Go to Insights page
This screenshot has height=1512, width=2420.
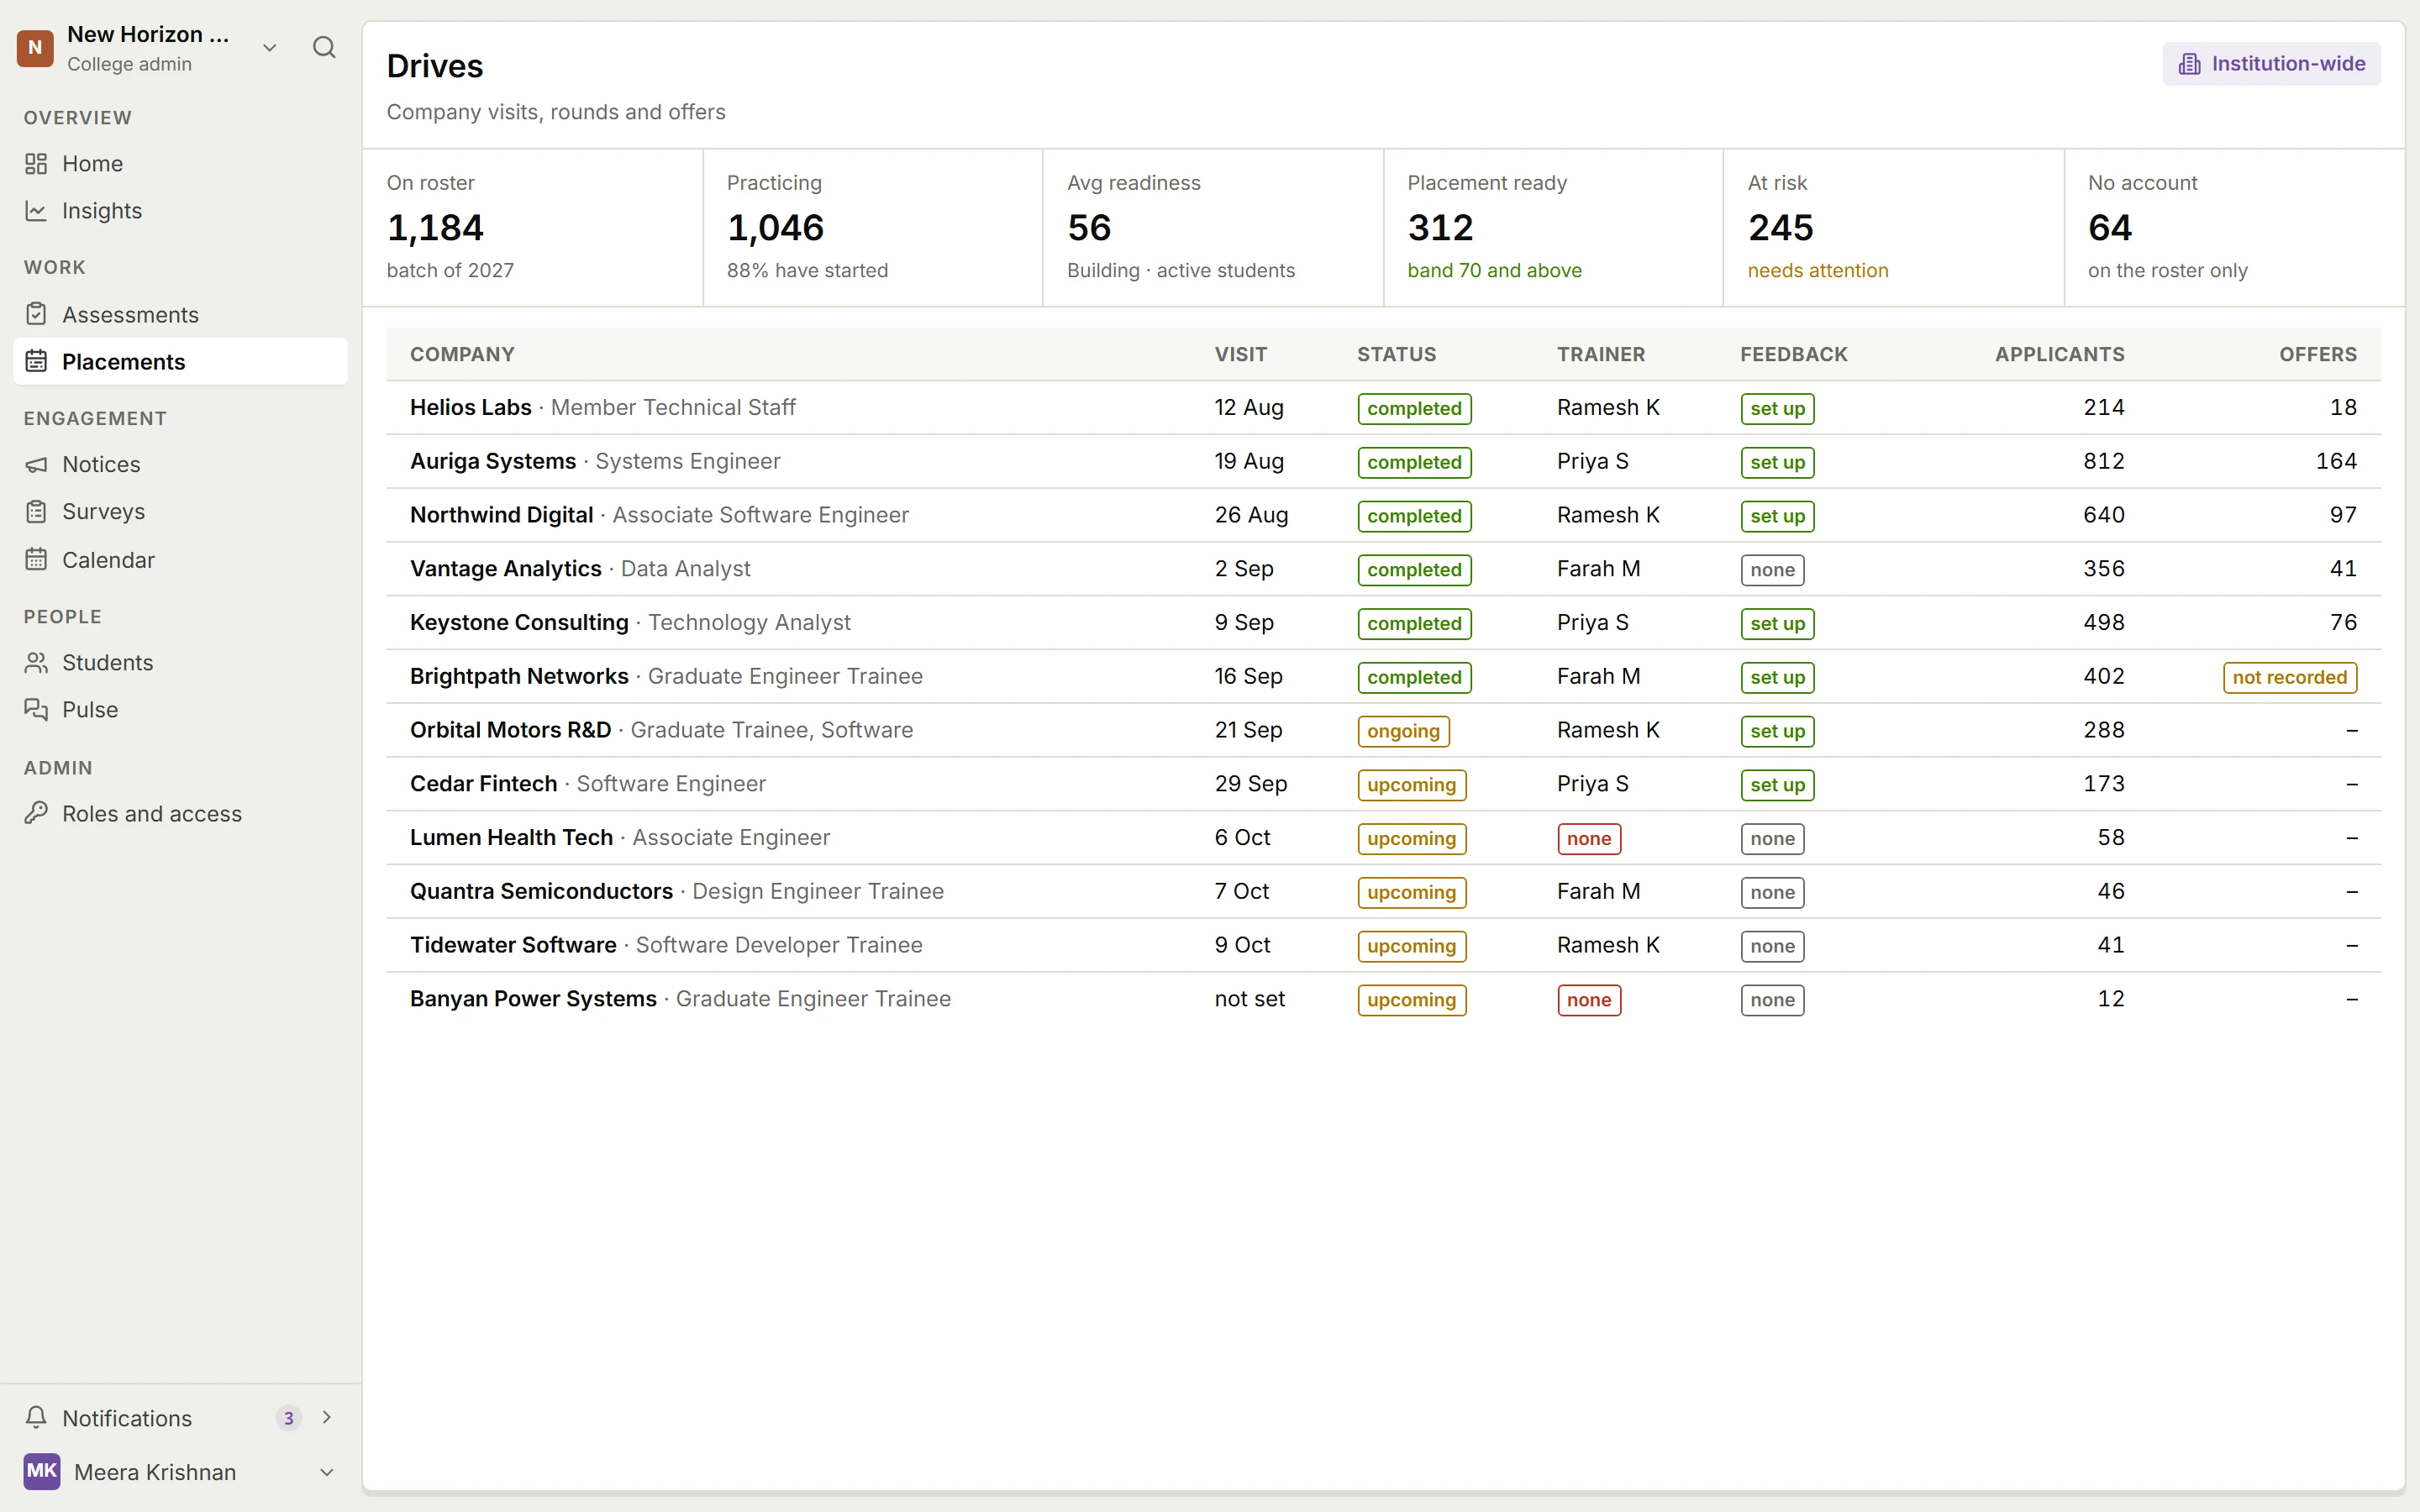point(180,211)
